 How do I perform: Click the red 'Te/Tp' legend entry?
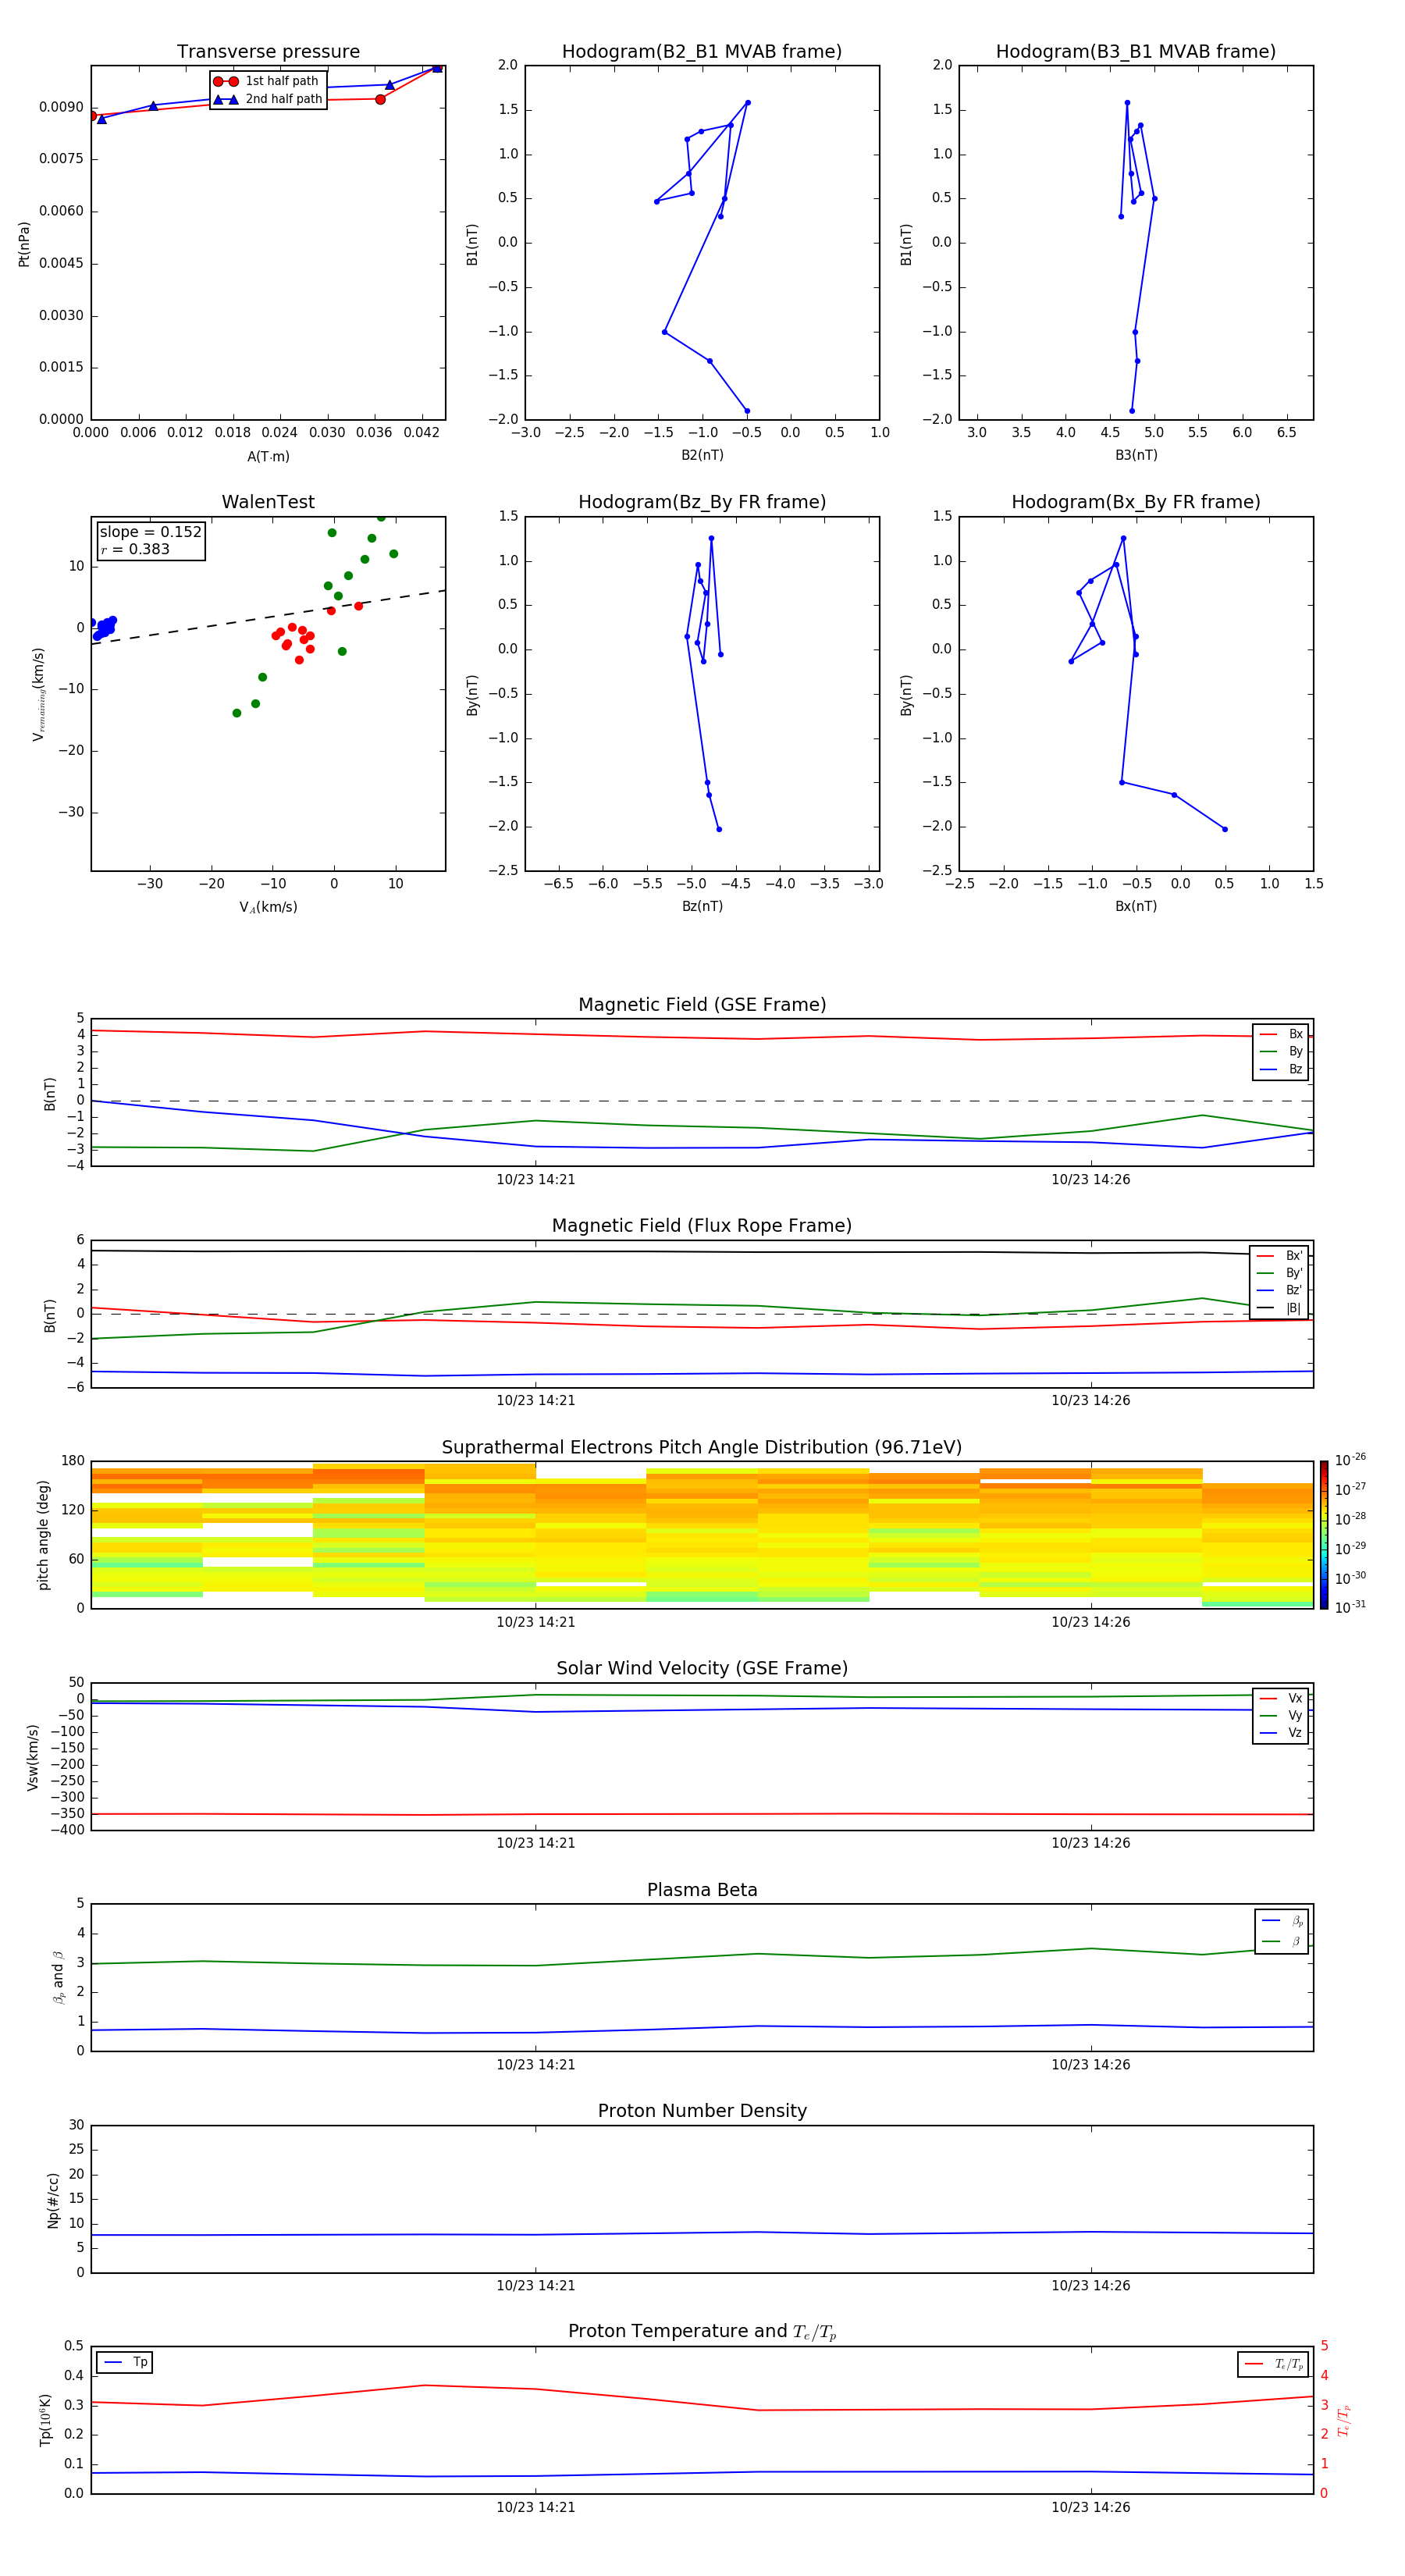1274,2364
